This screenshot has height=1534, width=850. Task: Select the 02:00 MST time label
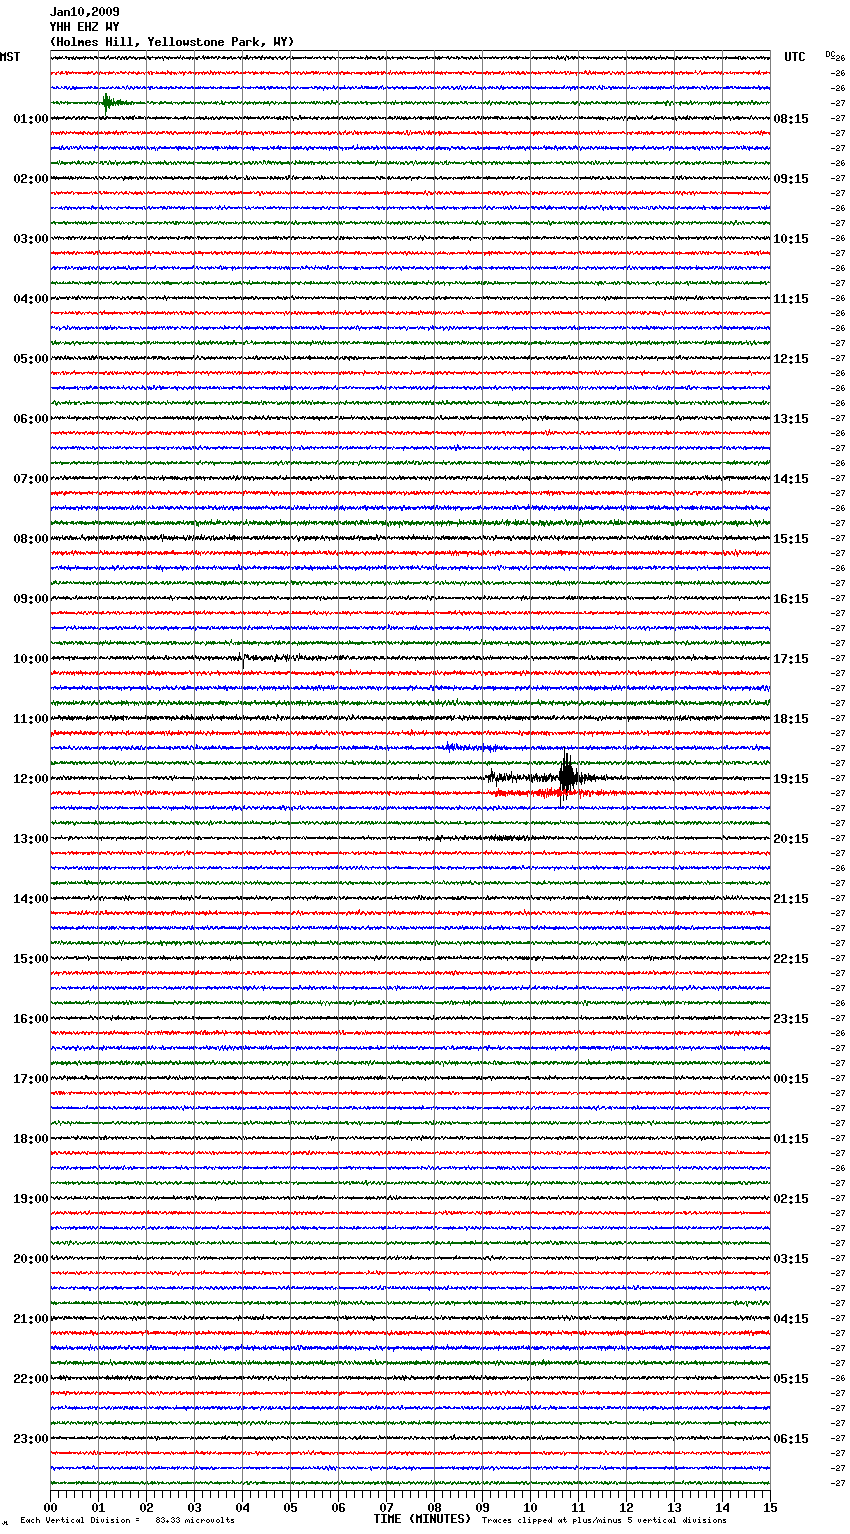(x=31, y=179)
